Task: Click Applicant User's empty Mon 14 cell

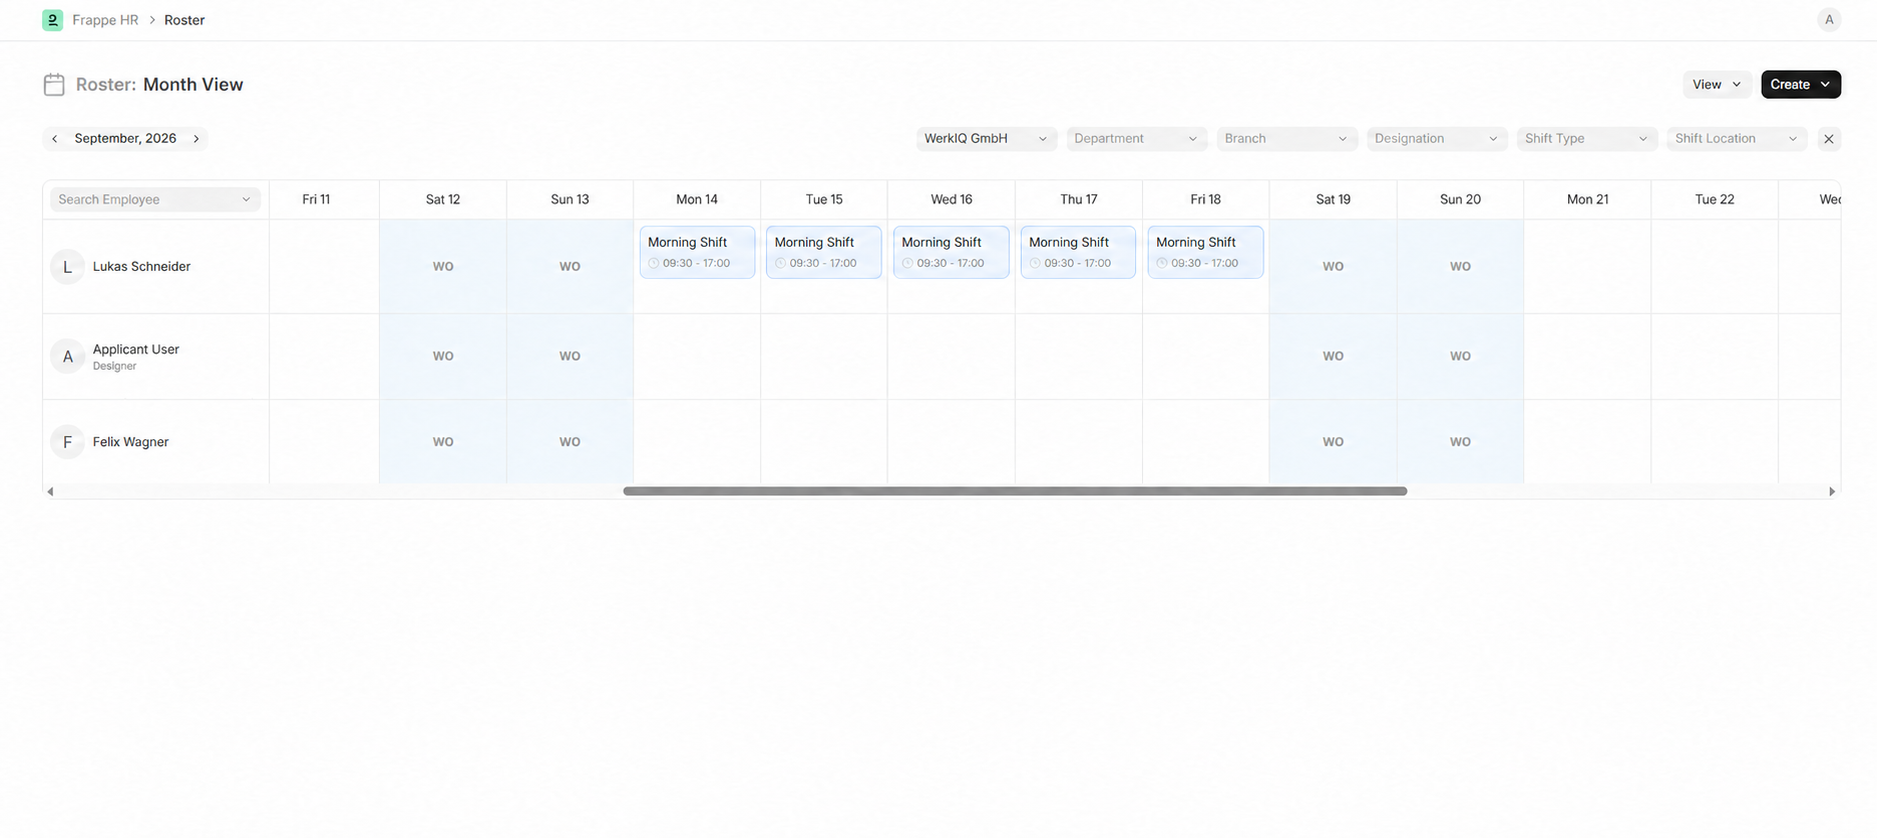Action: tap(697, 357)
